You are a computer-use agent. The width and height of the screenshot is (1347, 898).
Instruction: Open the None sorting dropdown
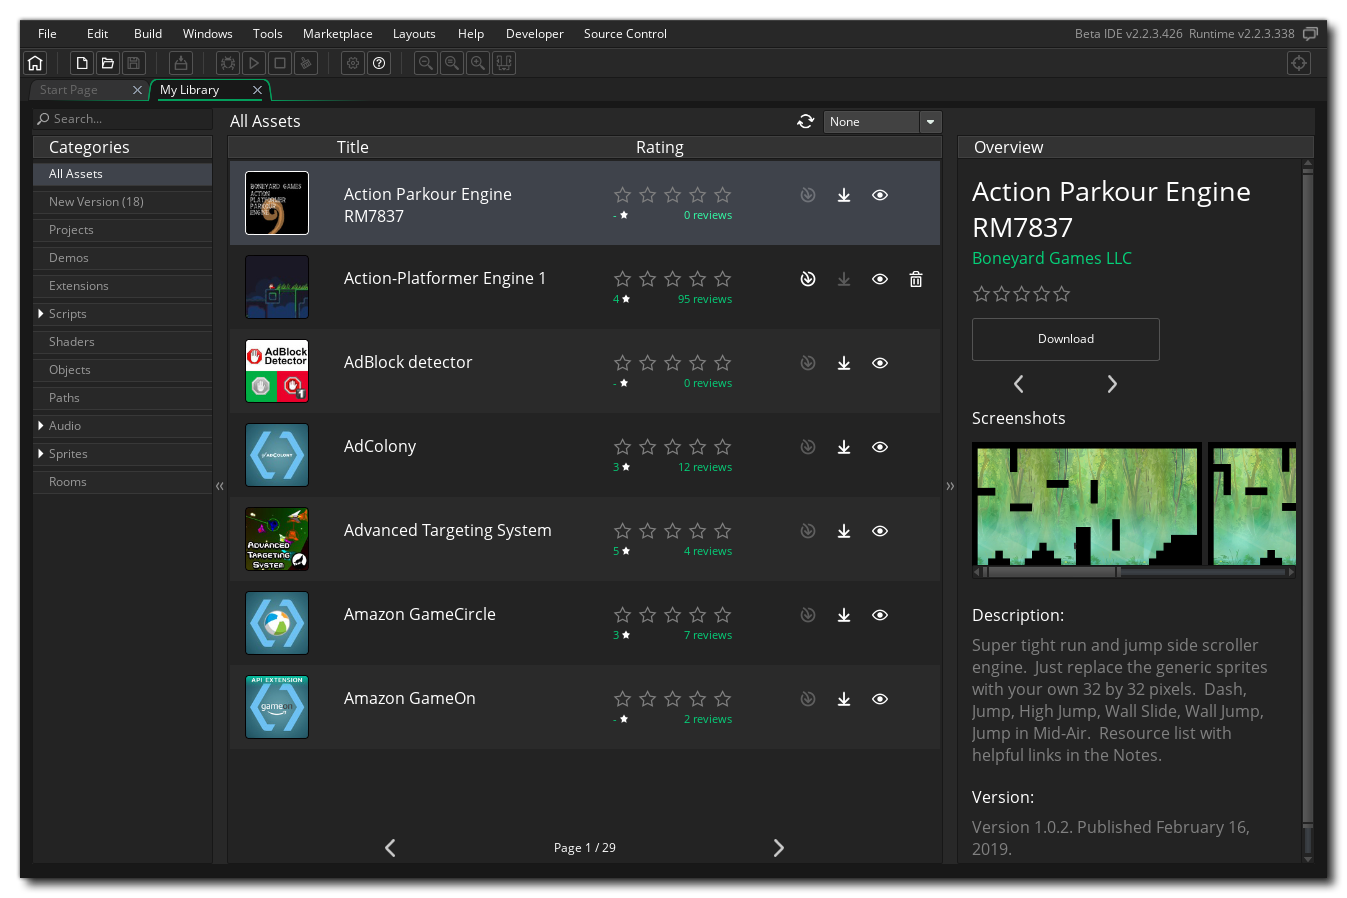tap(883, 122)
